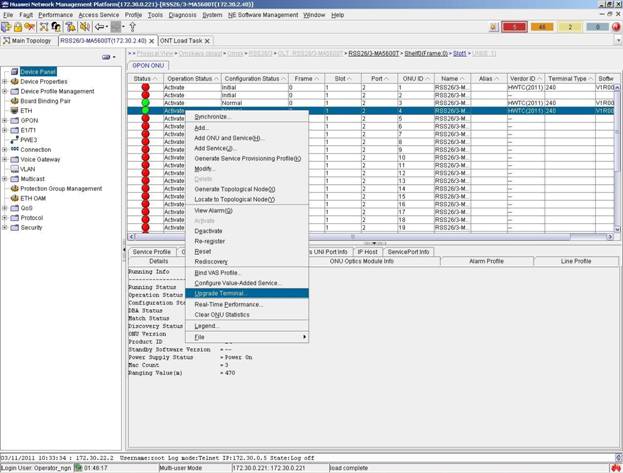Viewport: 623px width, 473px height.
Task: Open the back arrow history dropdown
Action: pos(107,27)
